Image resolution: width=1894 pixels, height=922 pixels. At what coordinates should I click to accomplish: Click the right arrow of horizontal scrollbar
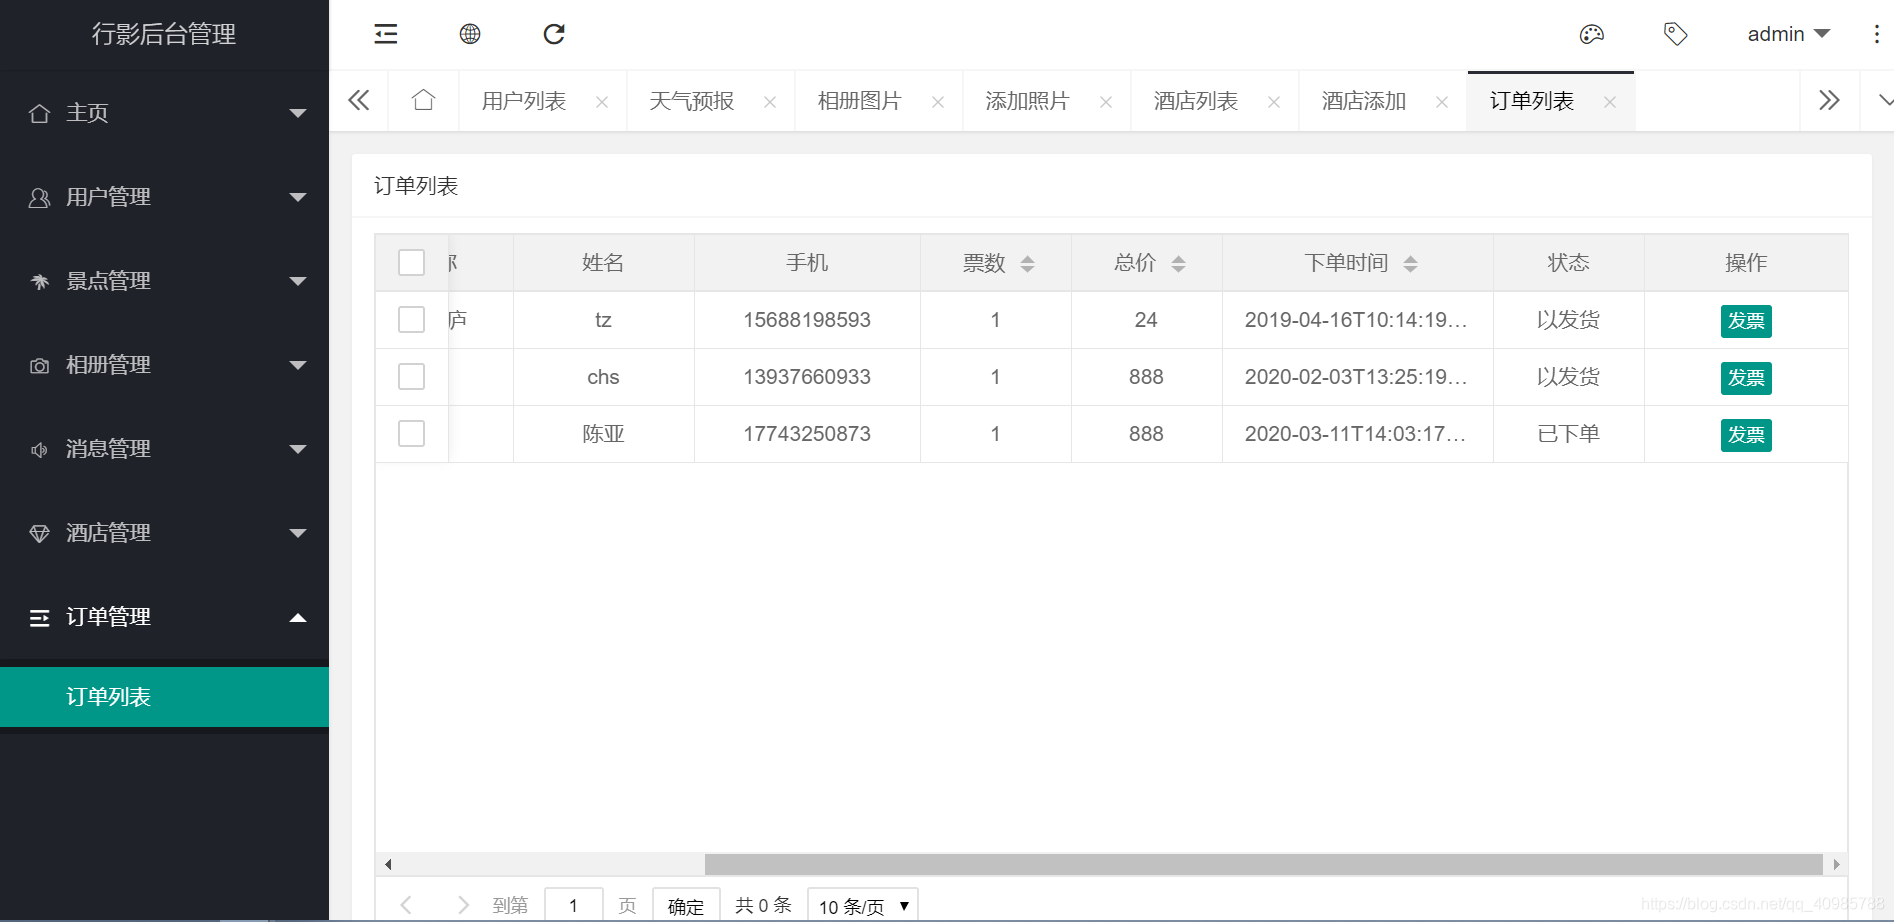point(1836,864)
